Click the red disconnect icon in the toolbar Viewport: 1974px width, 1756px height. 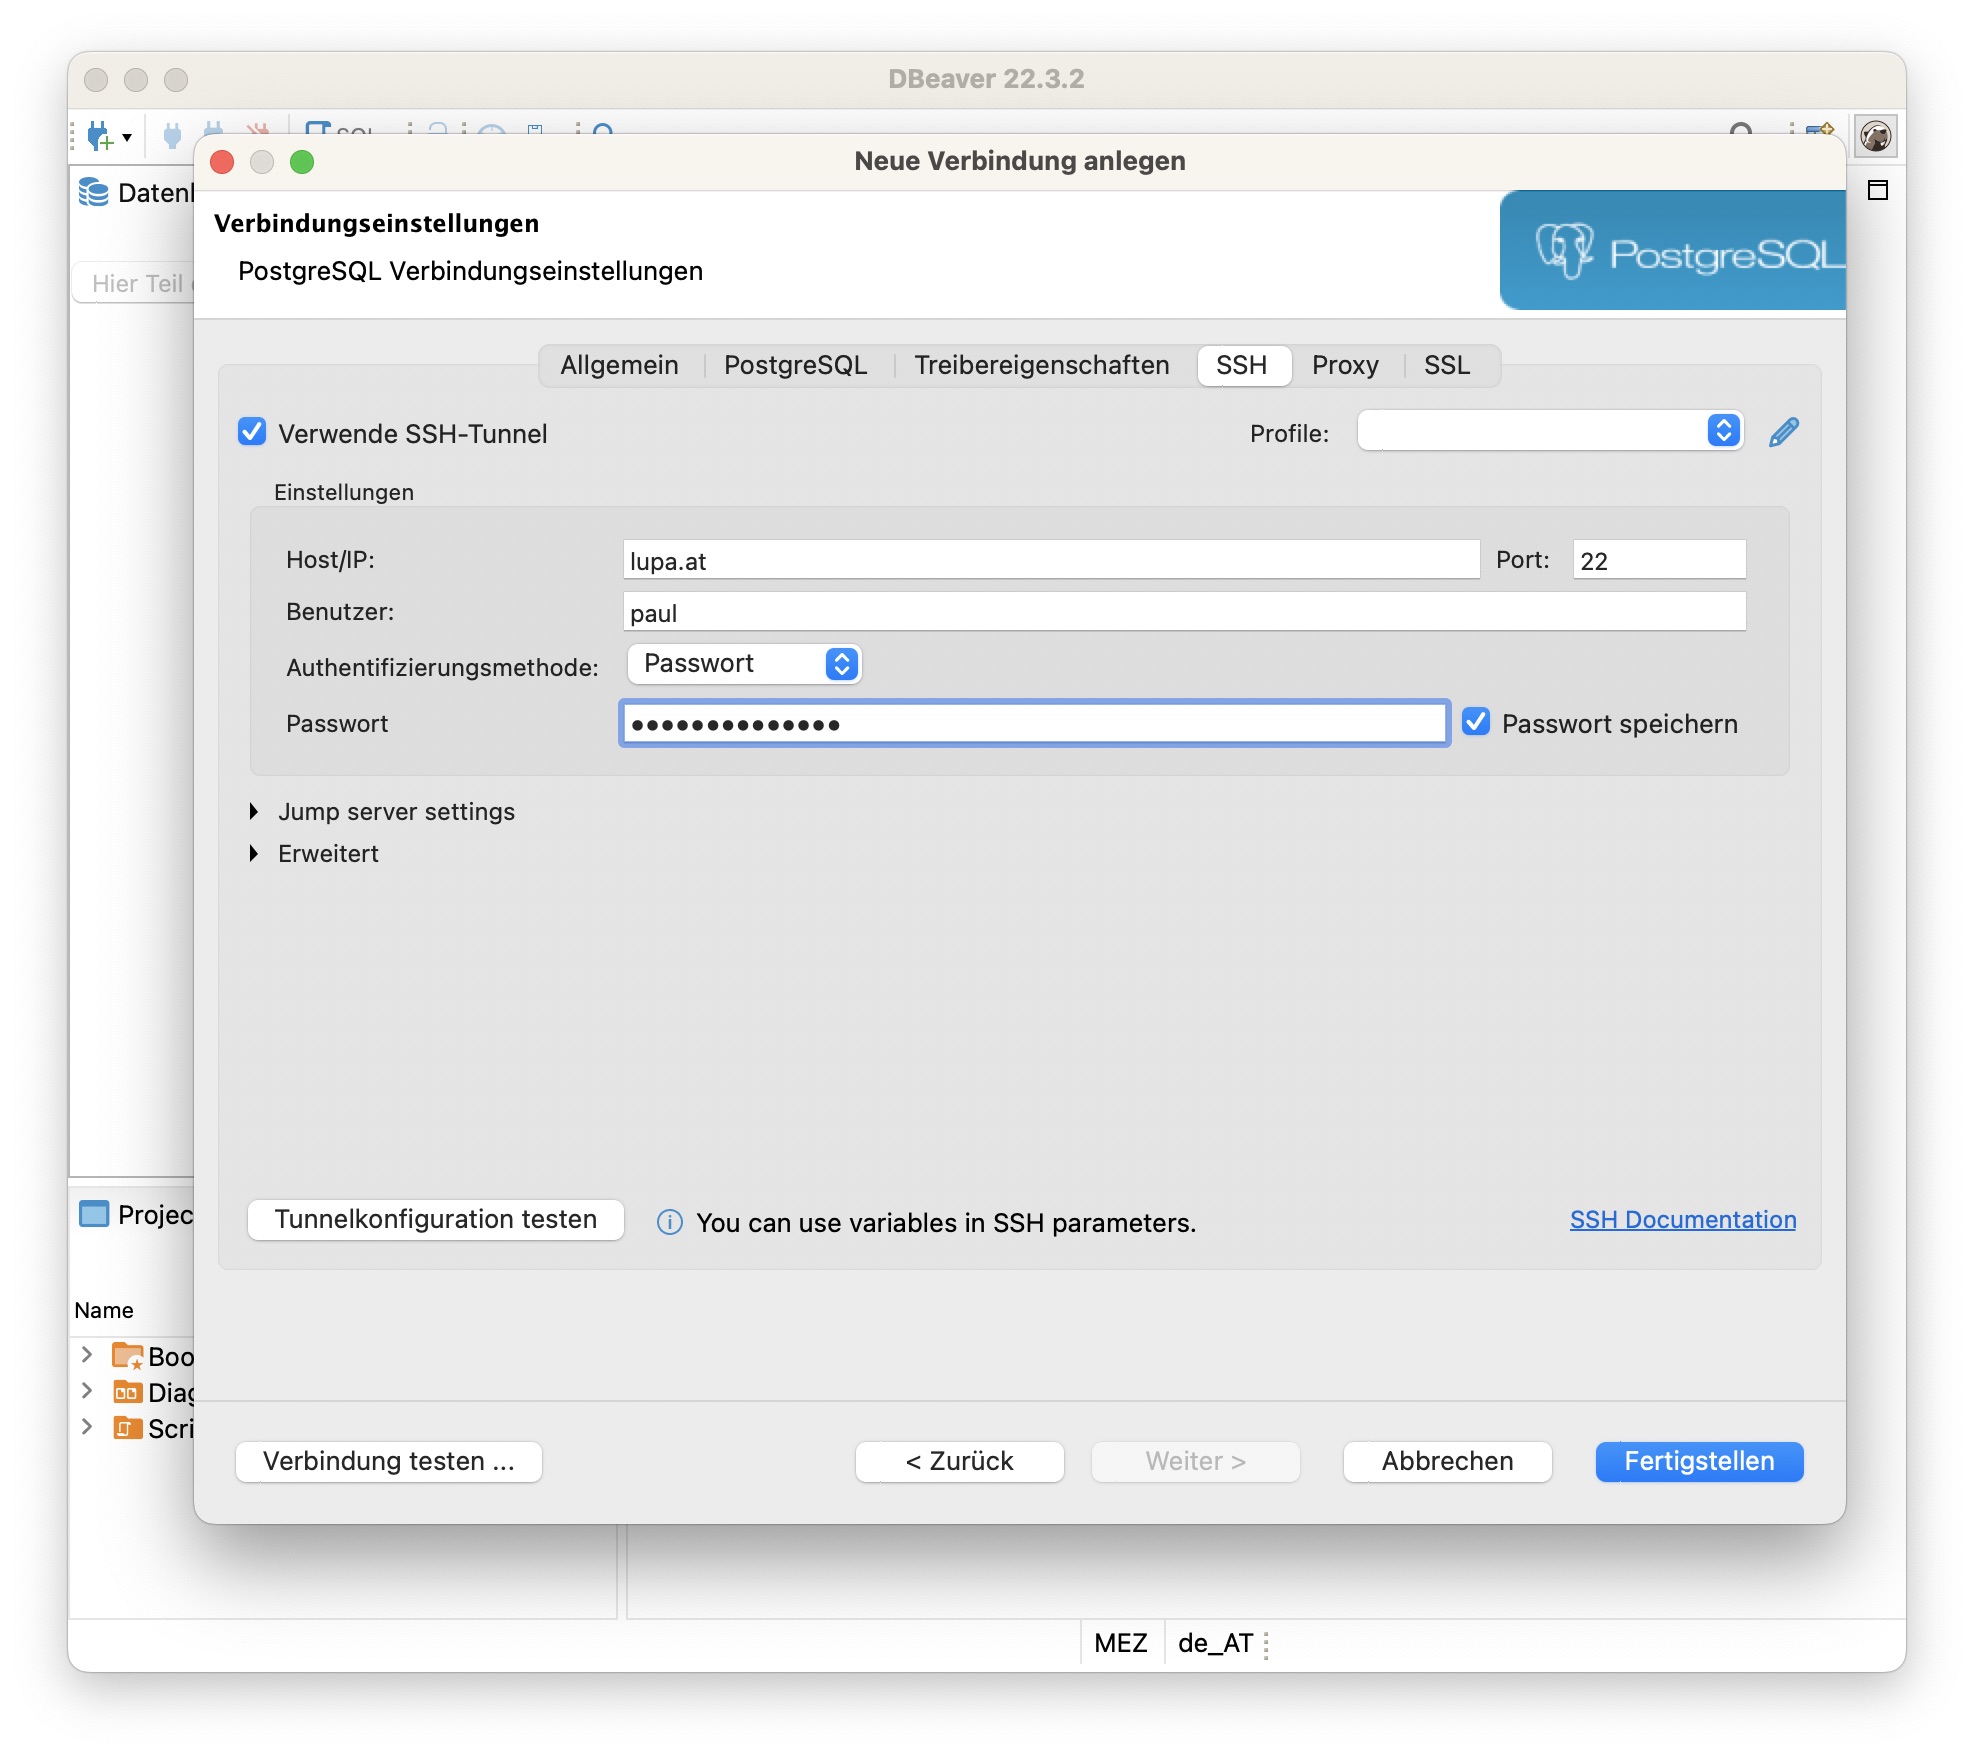pyautogui.click(x=257, y=130)
